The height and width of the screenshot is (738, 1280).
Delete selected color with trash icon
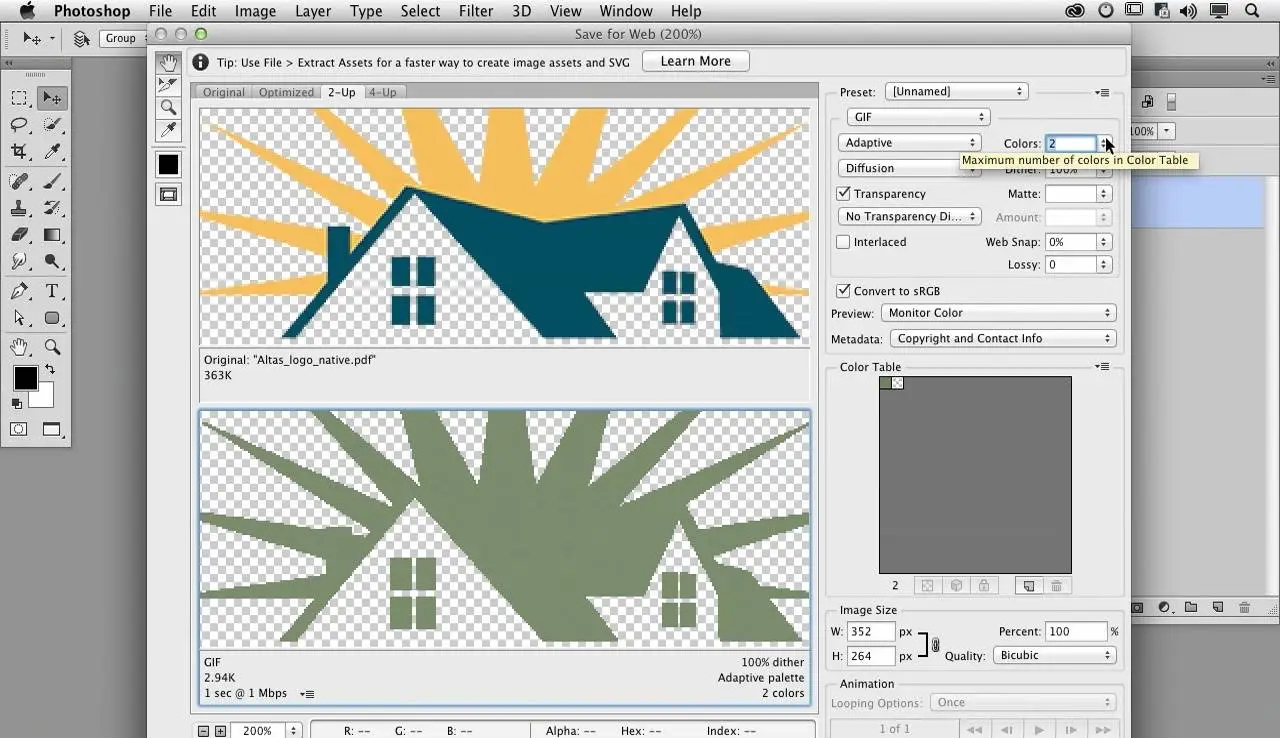1057,586
